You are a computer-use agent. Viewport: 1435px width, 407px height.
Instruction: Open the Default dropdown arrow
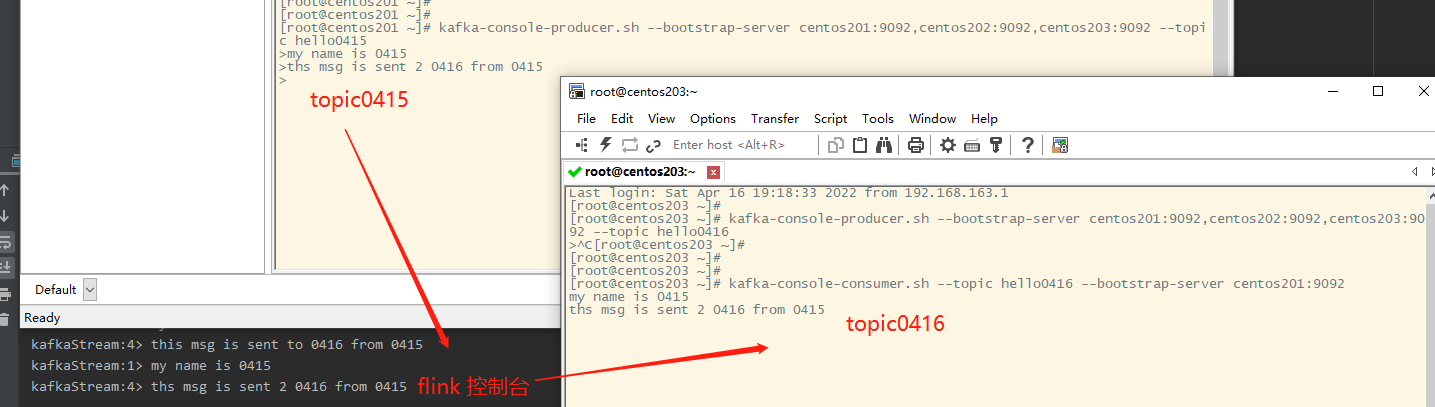(90, 289)
